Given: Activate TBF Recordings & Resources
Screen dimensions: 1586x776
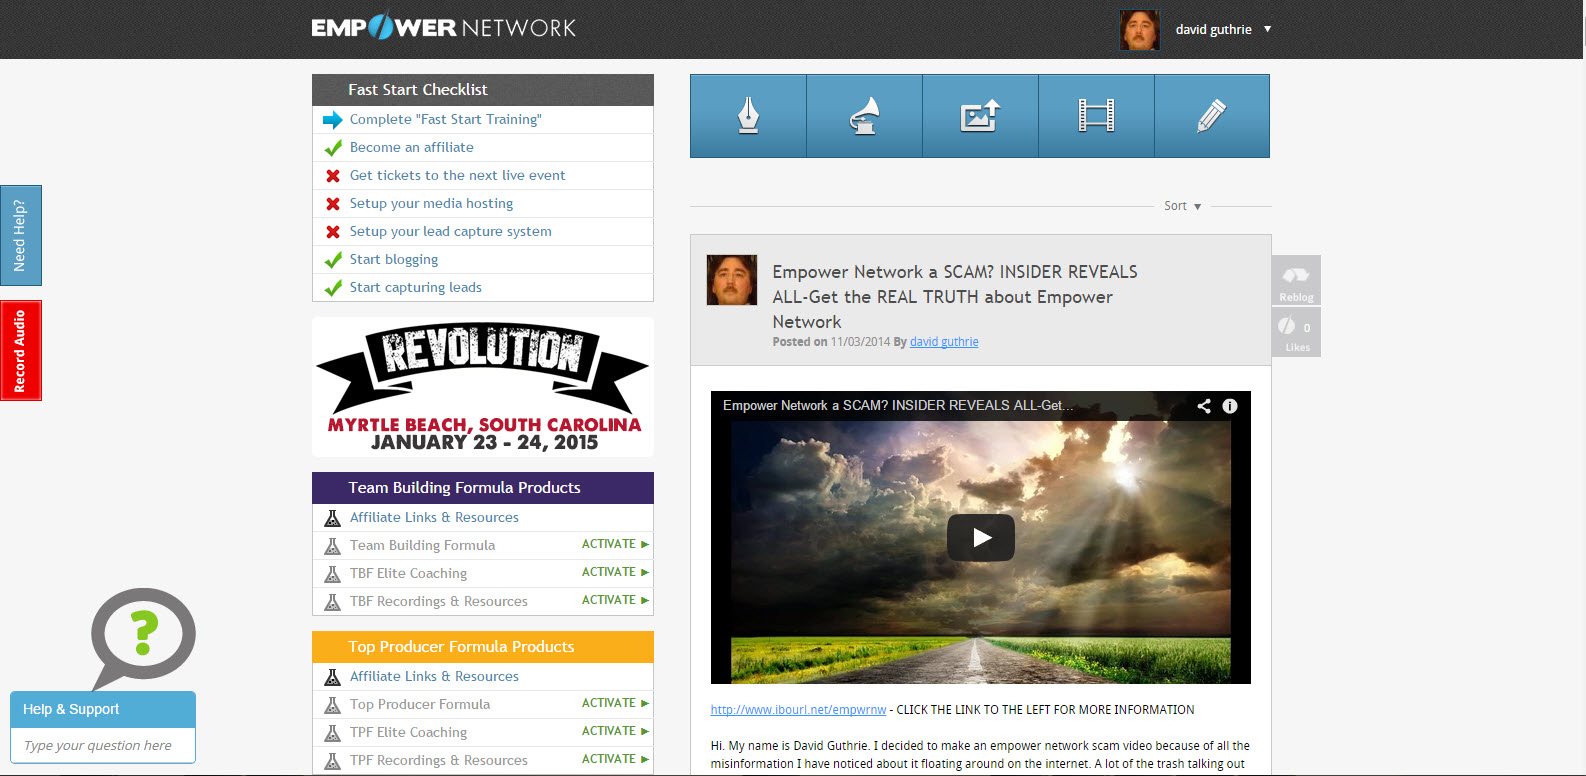Looking at the screenshot, I should pos(615,600).
